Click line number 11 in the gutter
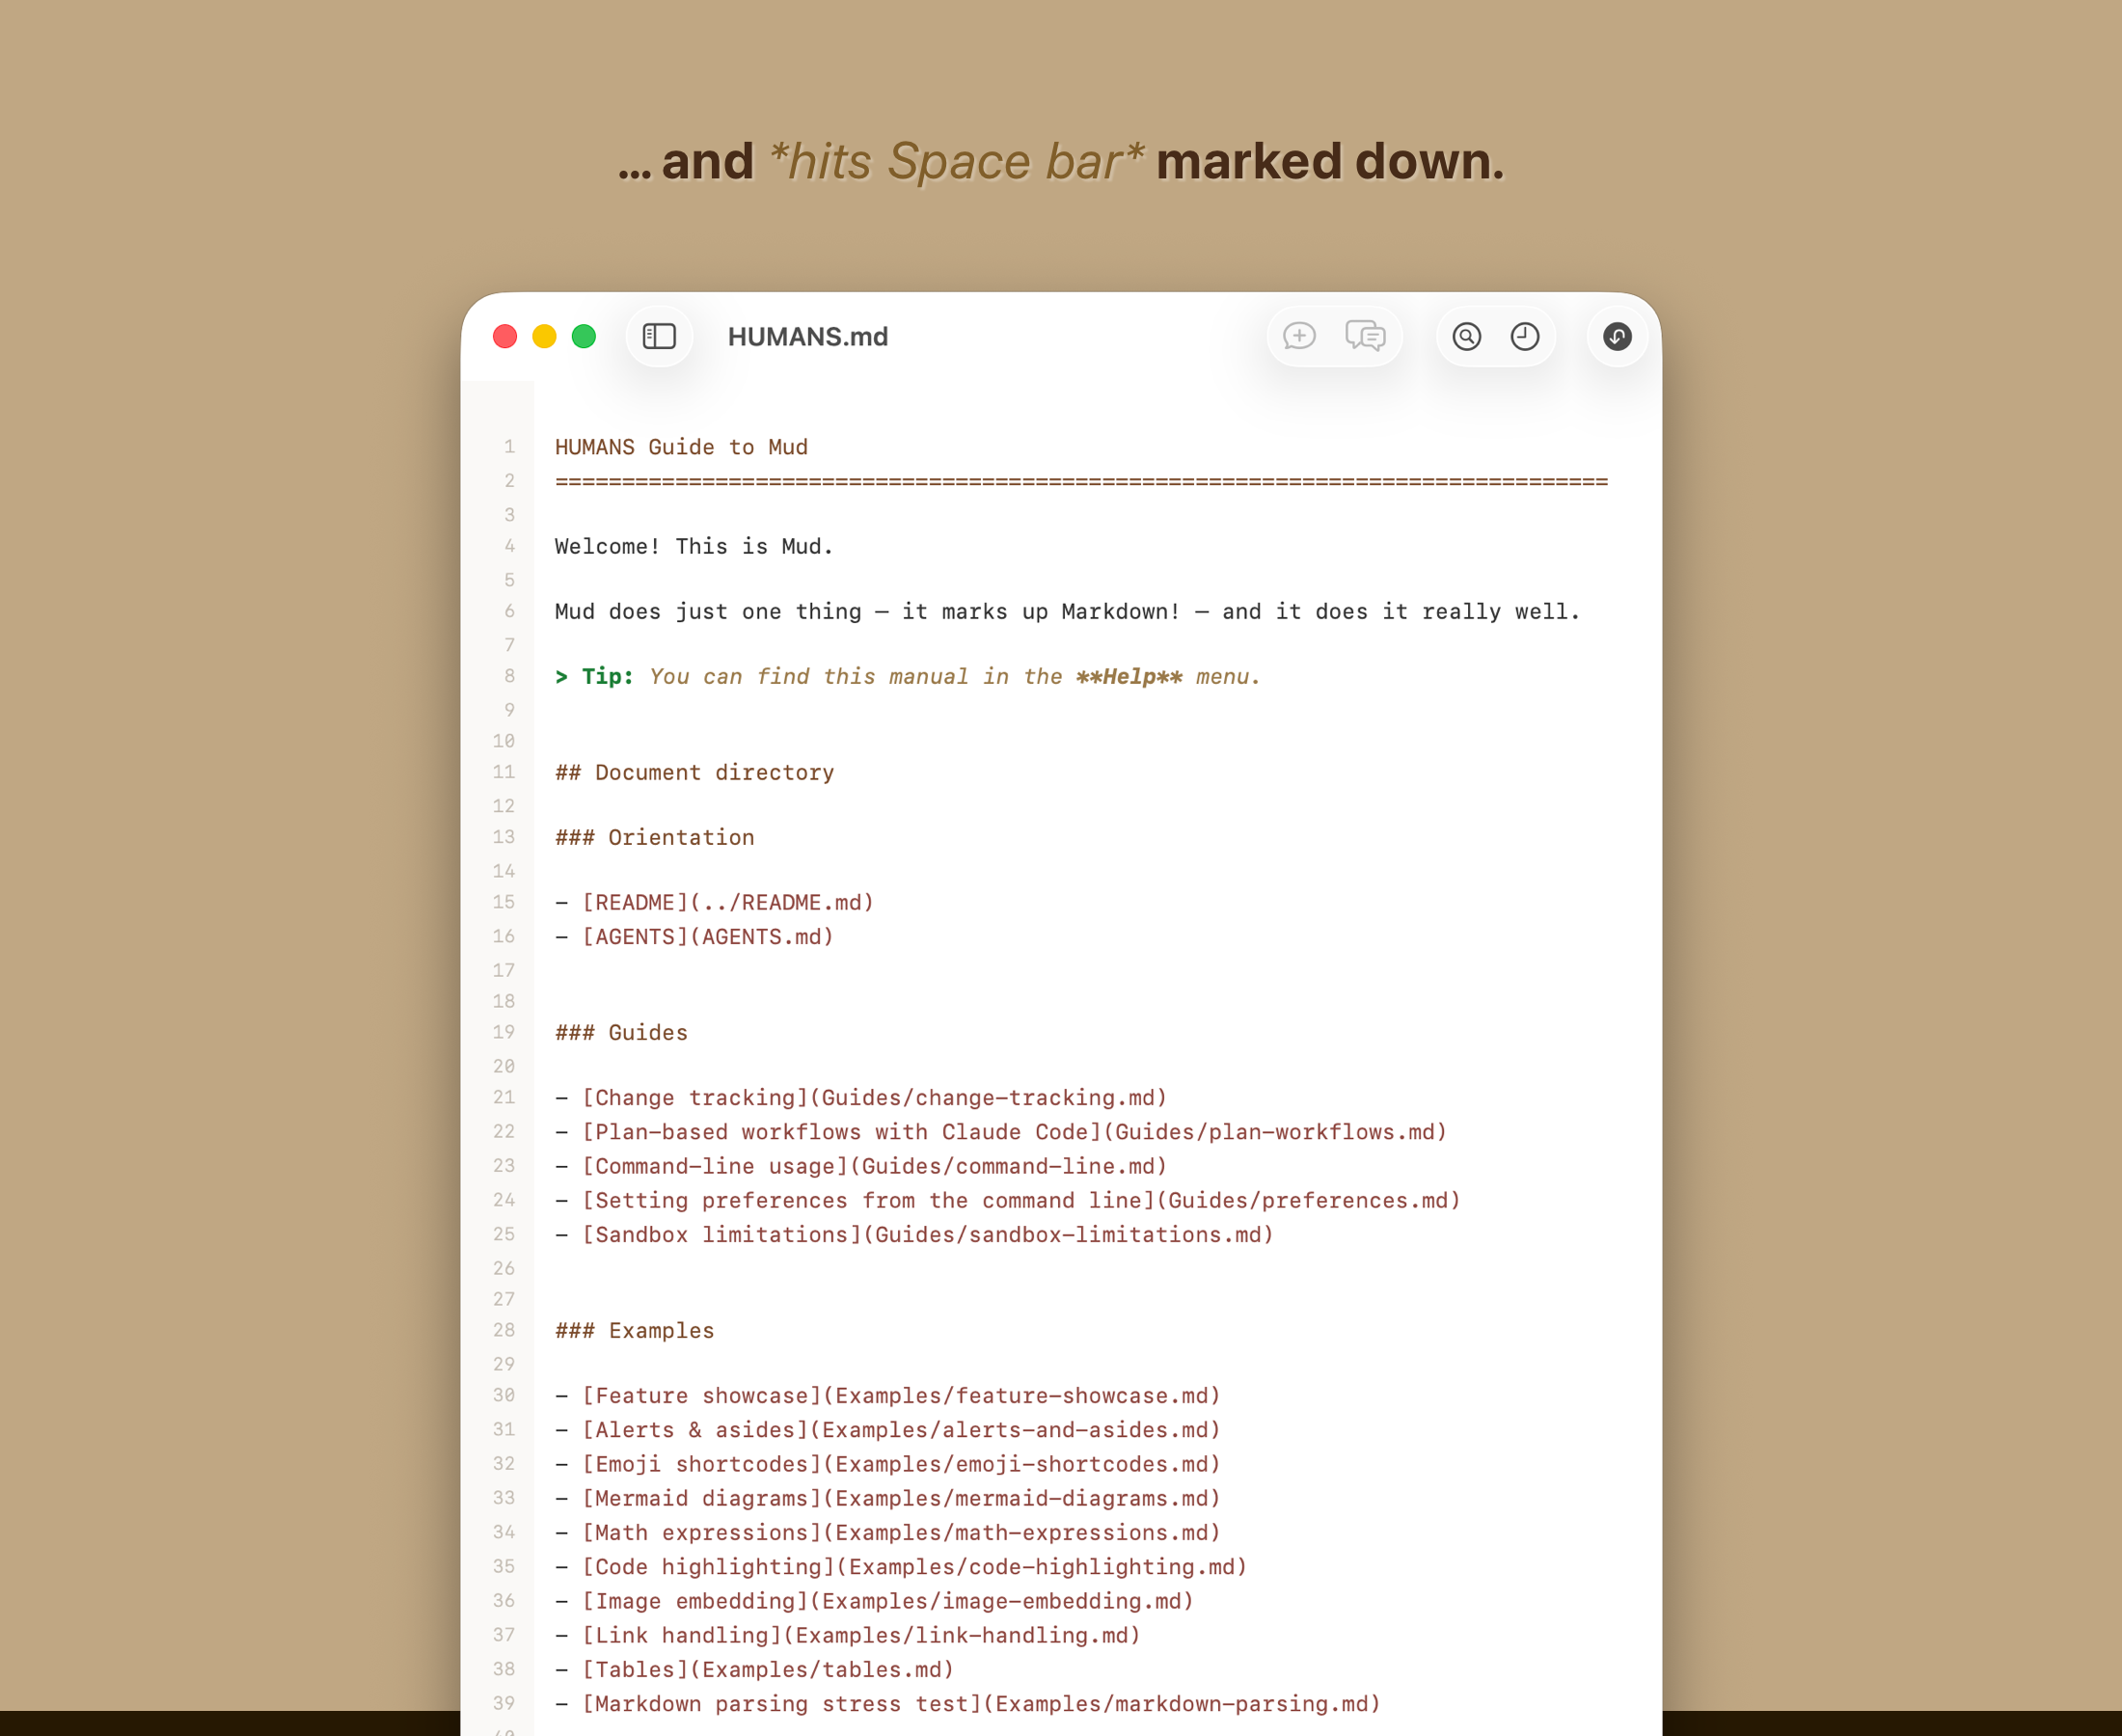The image size is (2122, 1736). pyautogui.click(x=504, y=772)
